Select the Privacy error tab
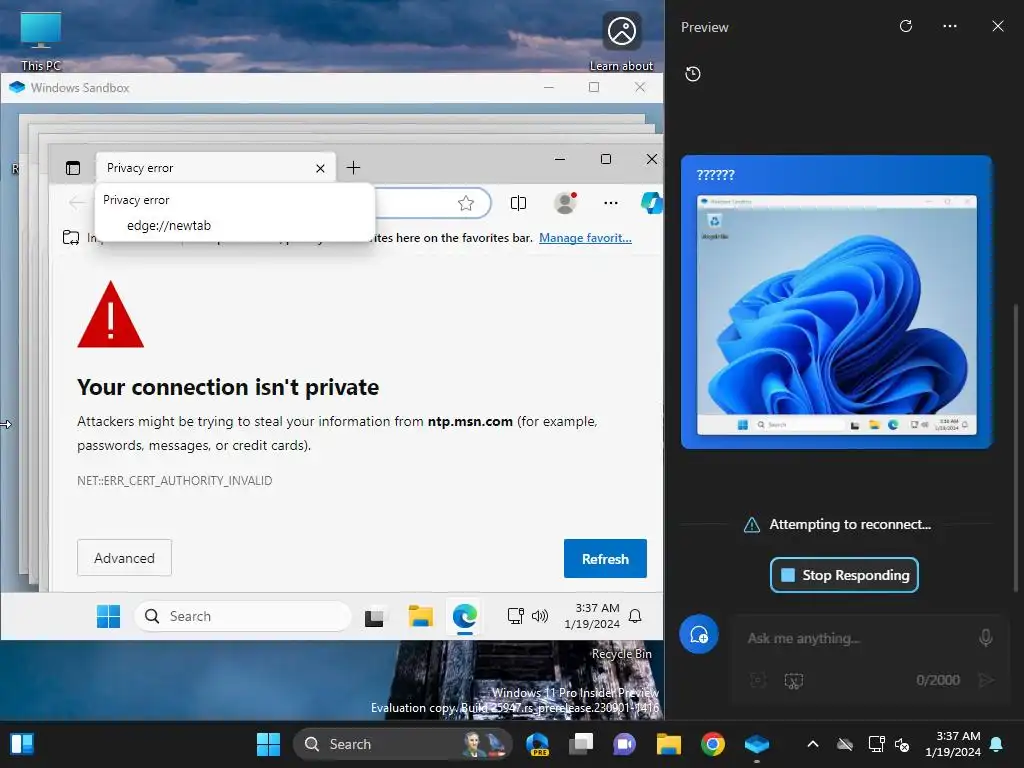1024x768 pixels. [x=216, y=168]
